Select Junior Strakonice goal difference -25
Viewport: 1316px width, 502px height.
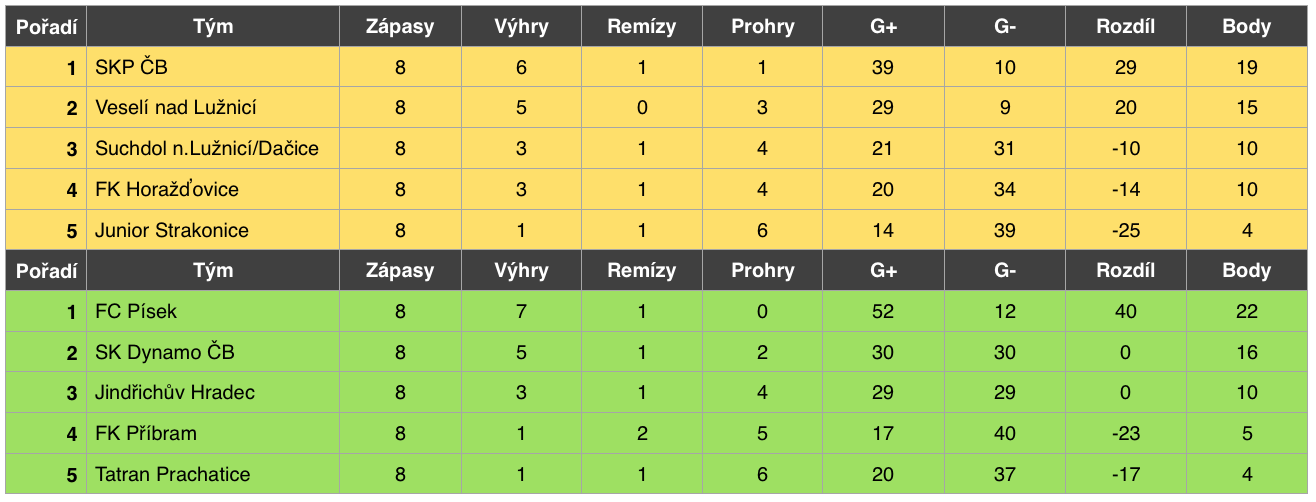[x=1125, y=230]
